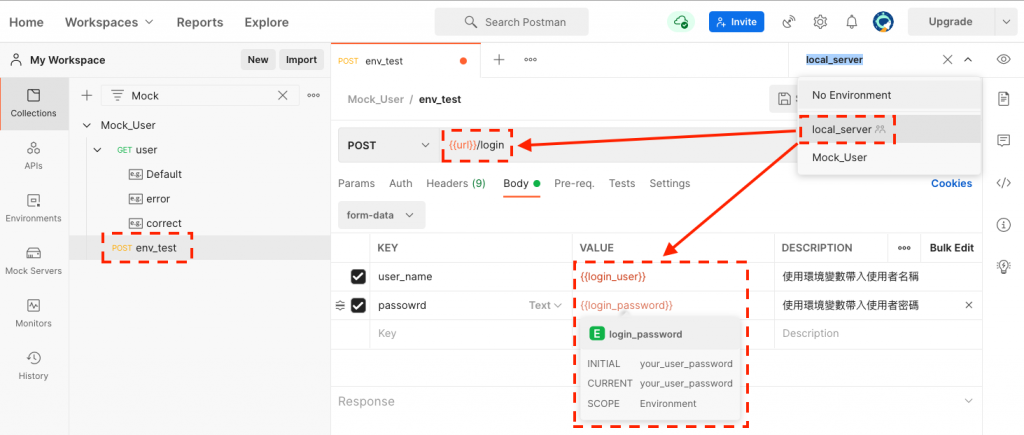Click the New button
Screen dimensions: 1024x435
(x=258, y=59)
